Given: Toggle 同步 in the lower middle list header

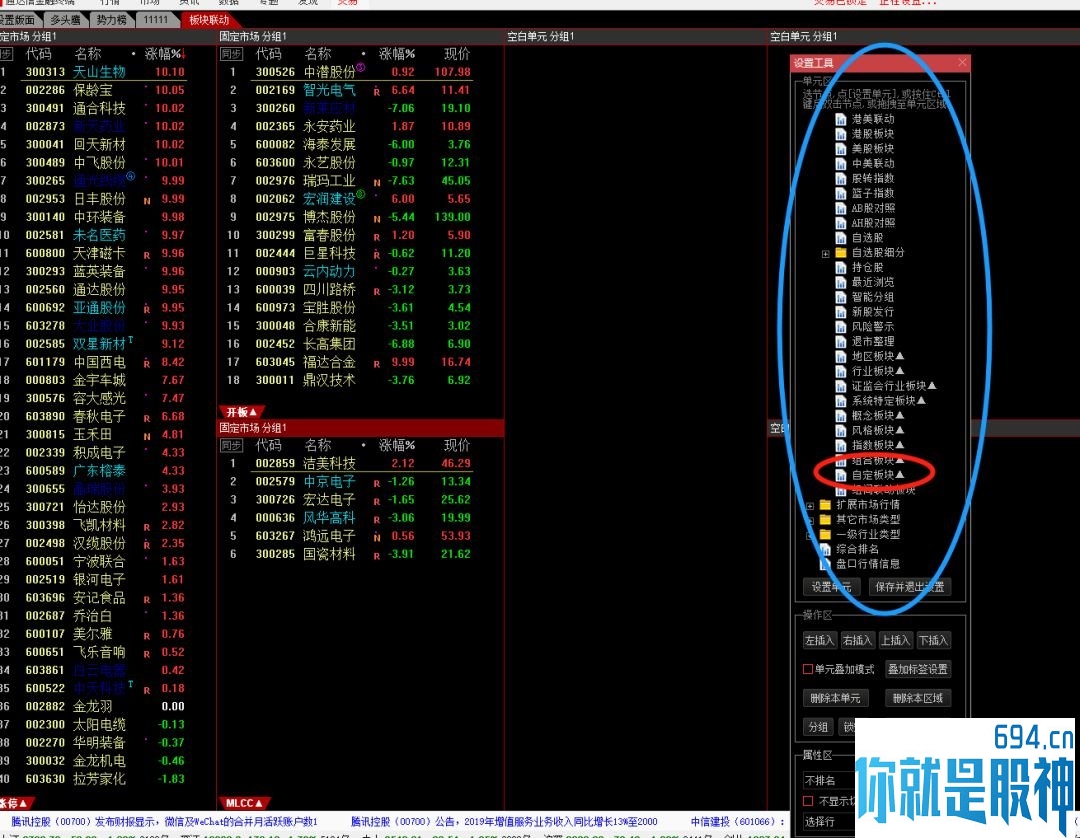Looking at the screenshot, I should click(231, 446).
